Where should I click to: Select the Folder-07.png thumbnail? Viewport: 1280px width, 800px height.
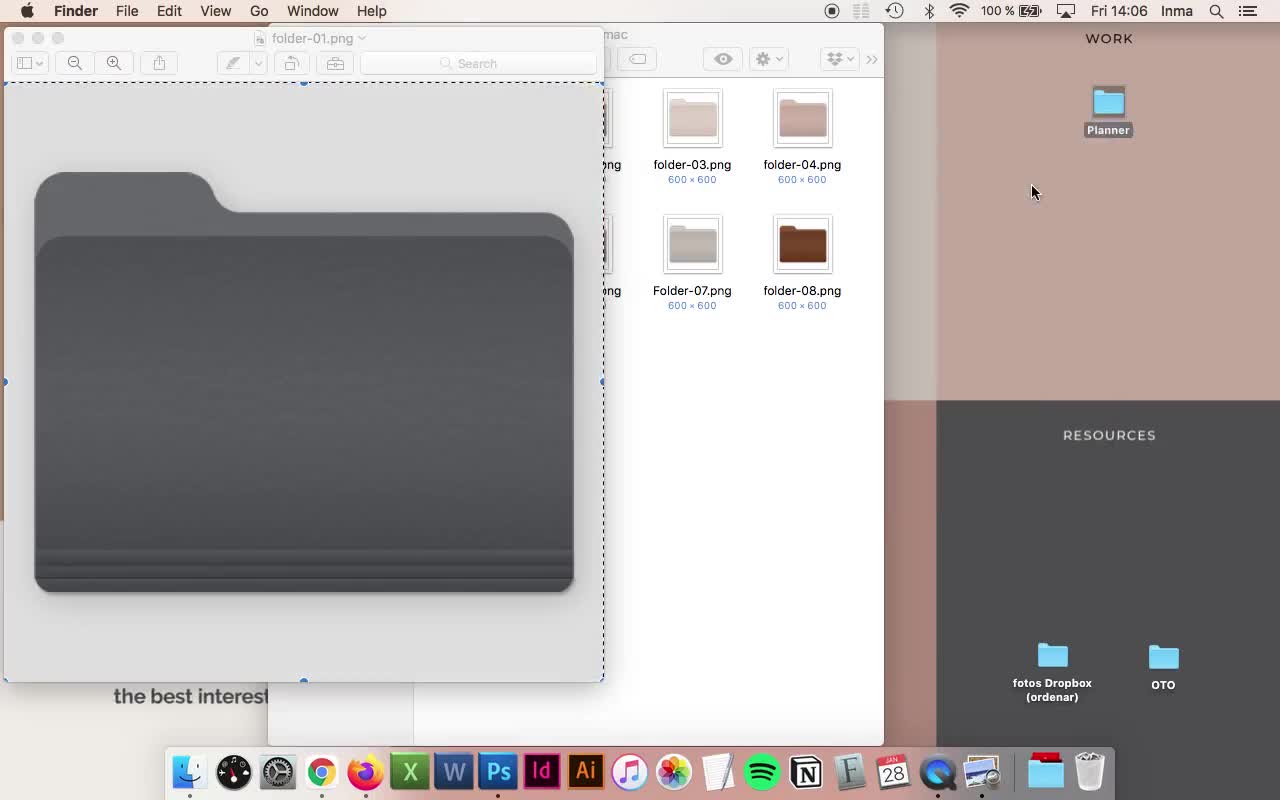(x=692, y=244)
